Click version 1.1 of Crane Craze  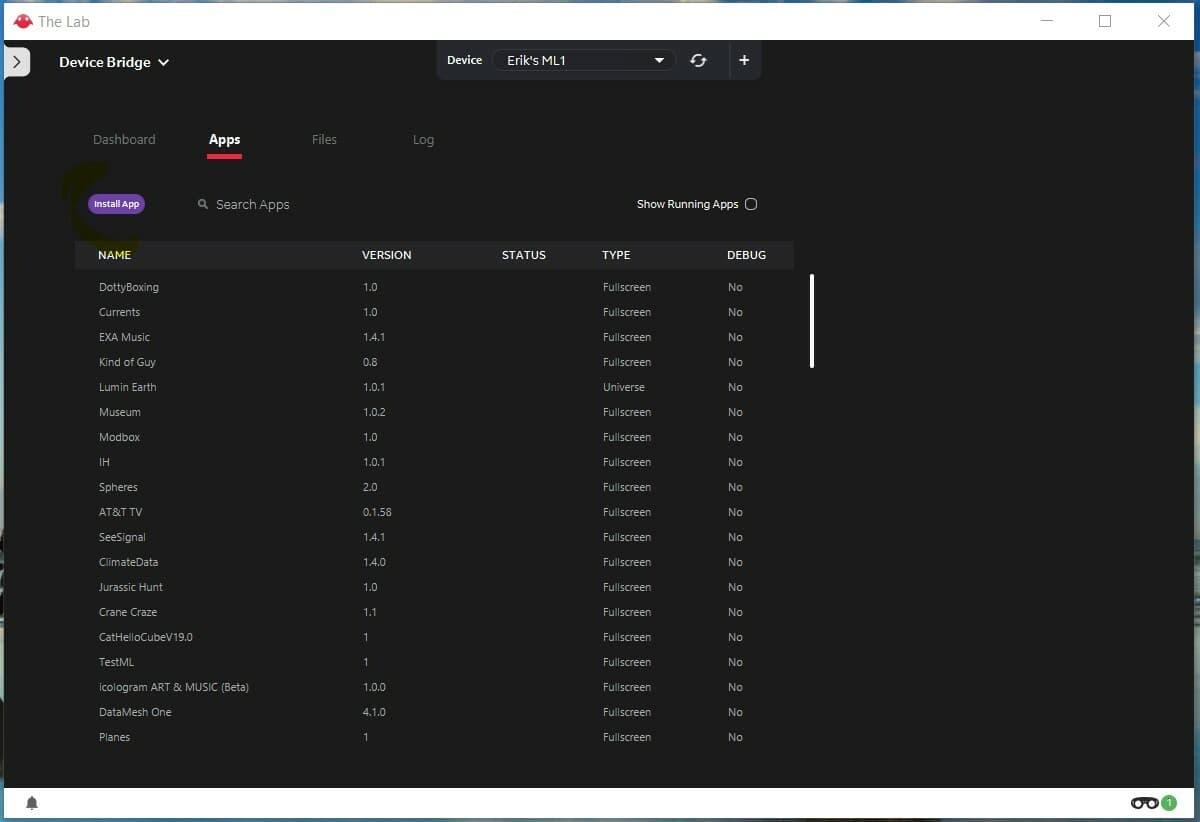[x=369, y=612]
